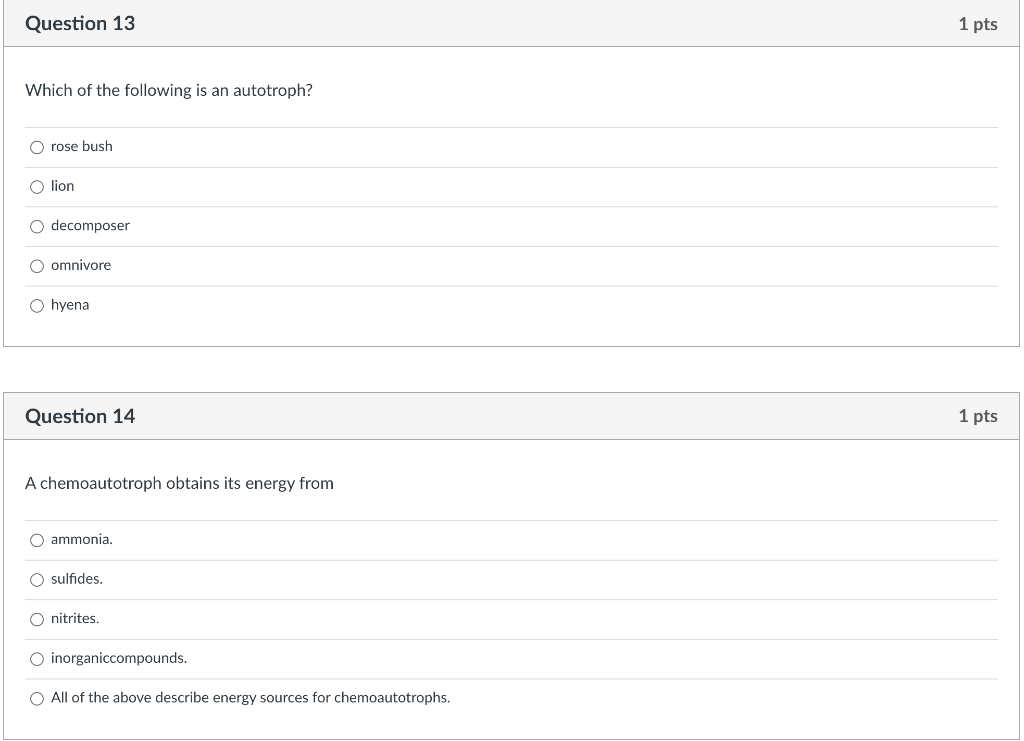Click the chemoautotroph question text
The height and width of the screenshot is (741, 1024).
coord(180,484)
